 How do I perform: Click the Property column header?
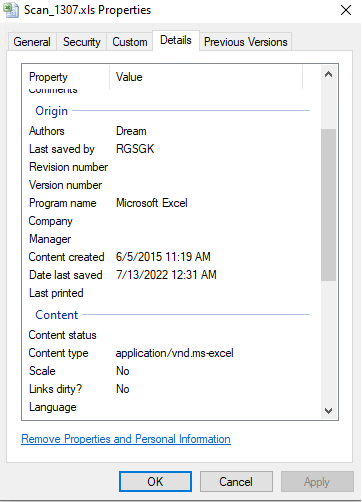[48, 77]
